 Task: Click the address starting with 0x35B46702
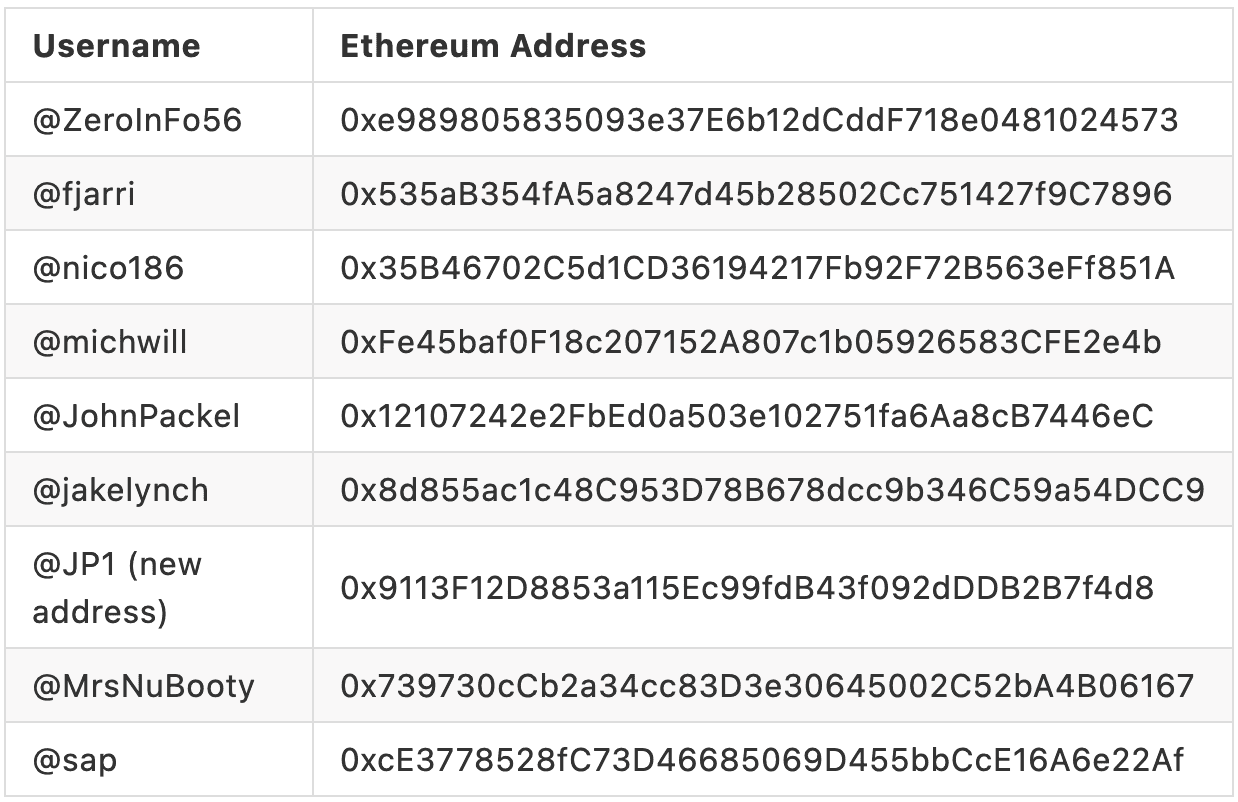[758, 268]
